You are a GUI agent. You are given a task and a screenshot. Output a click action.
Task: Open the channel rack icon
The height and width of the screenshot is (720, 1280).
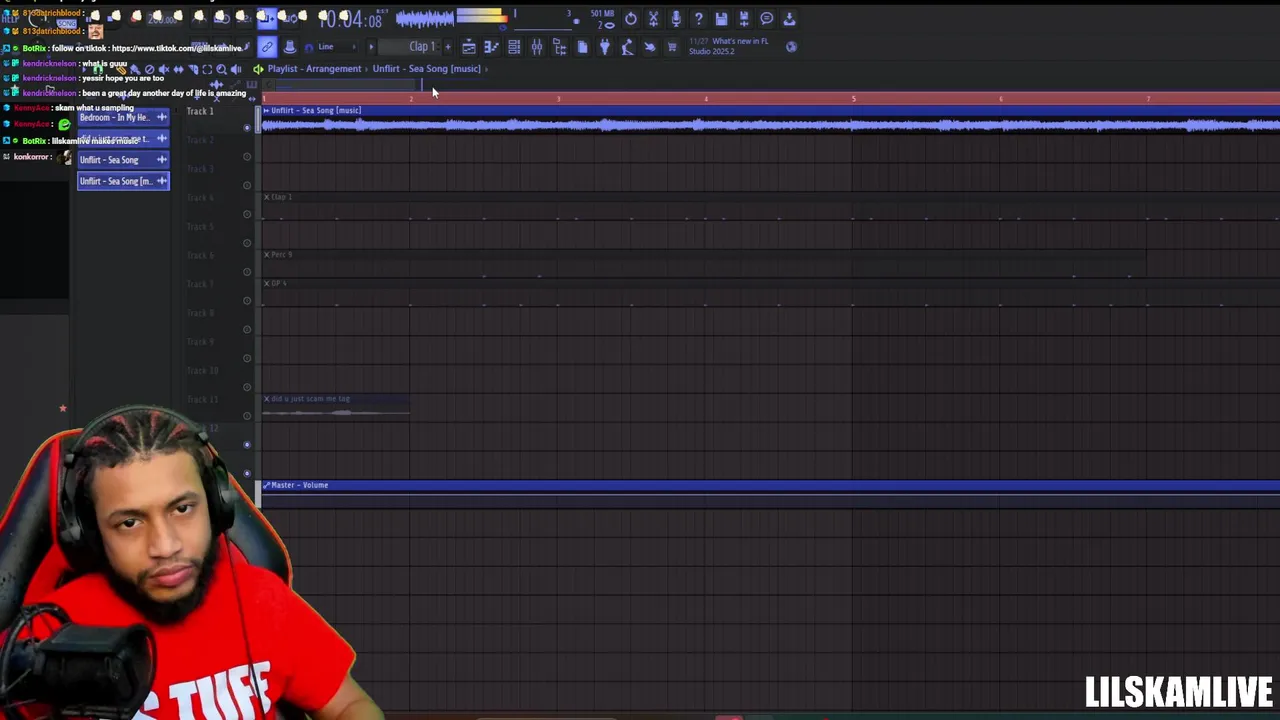(514, 47)
